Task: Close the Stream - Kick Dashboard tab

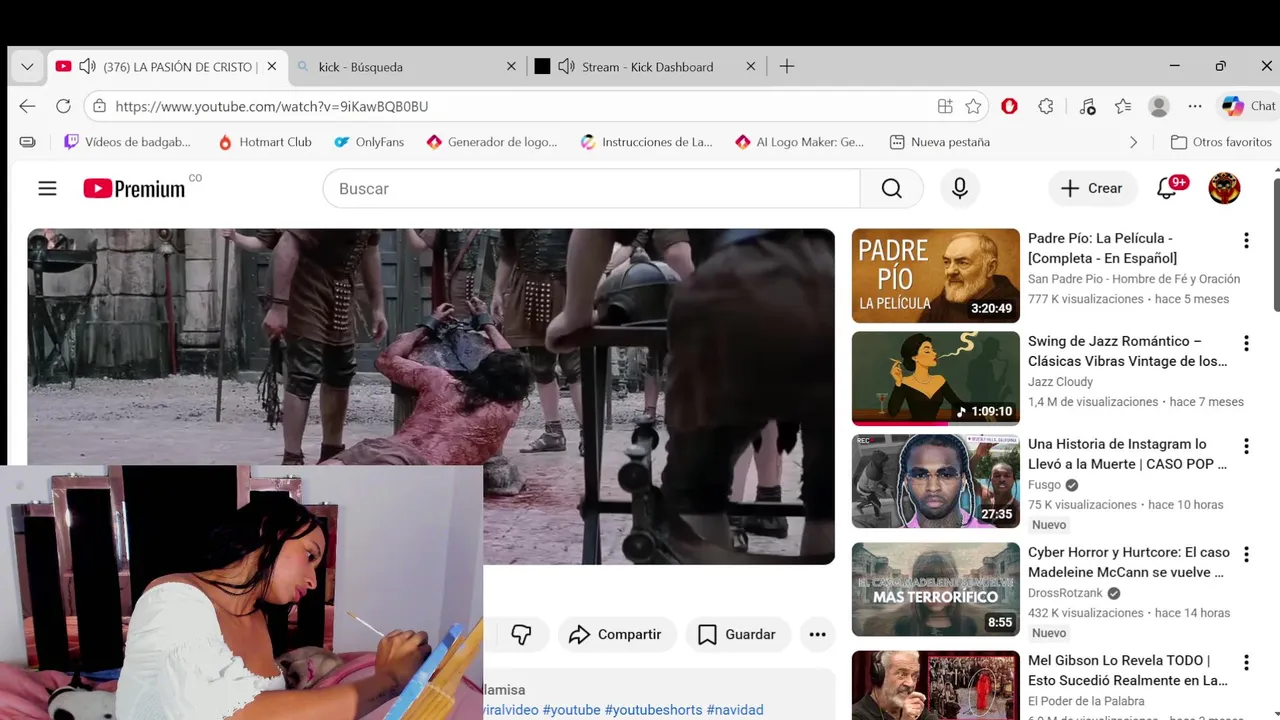Action: click(751, 67)
